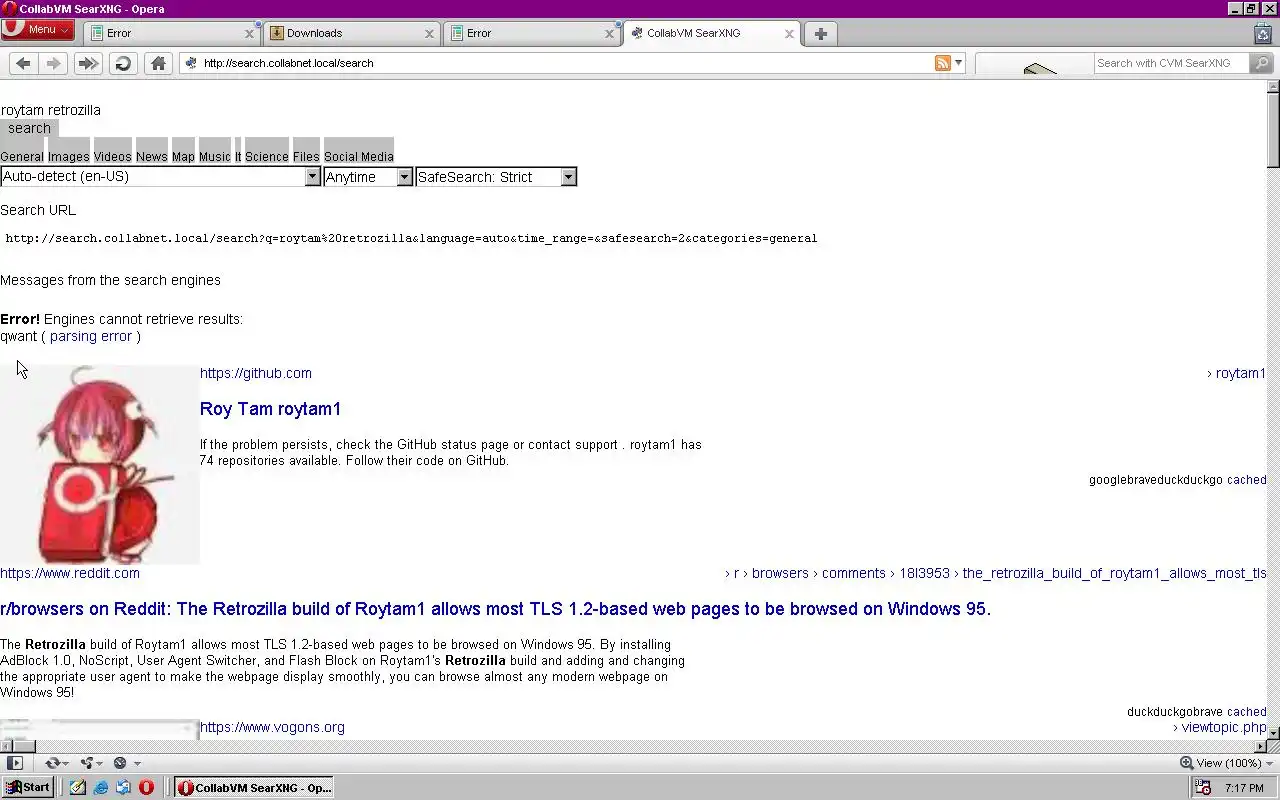Image resolution: width=1280 pixels, height=800 pixels.
Task: Open the Opera Unite icon in status bar
Action: click(x=88, y=763)
